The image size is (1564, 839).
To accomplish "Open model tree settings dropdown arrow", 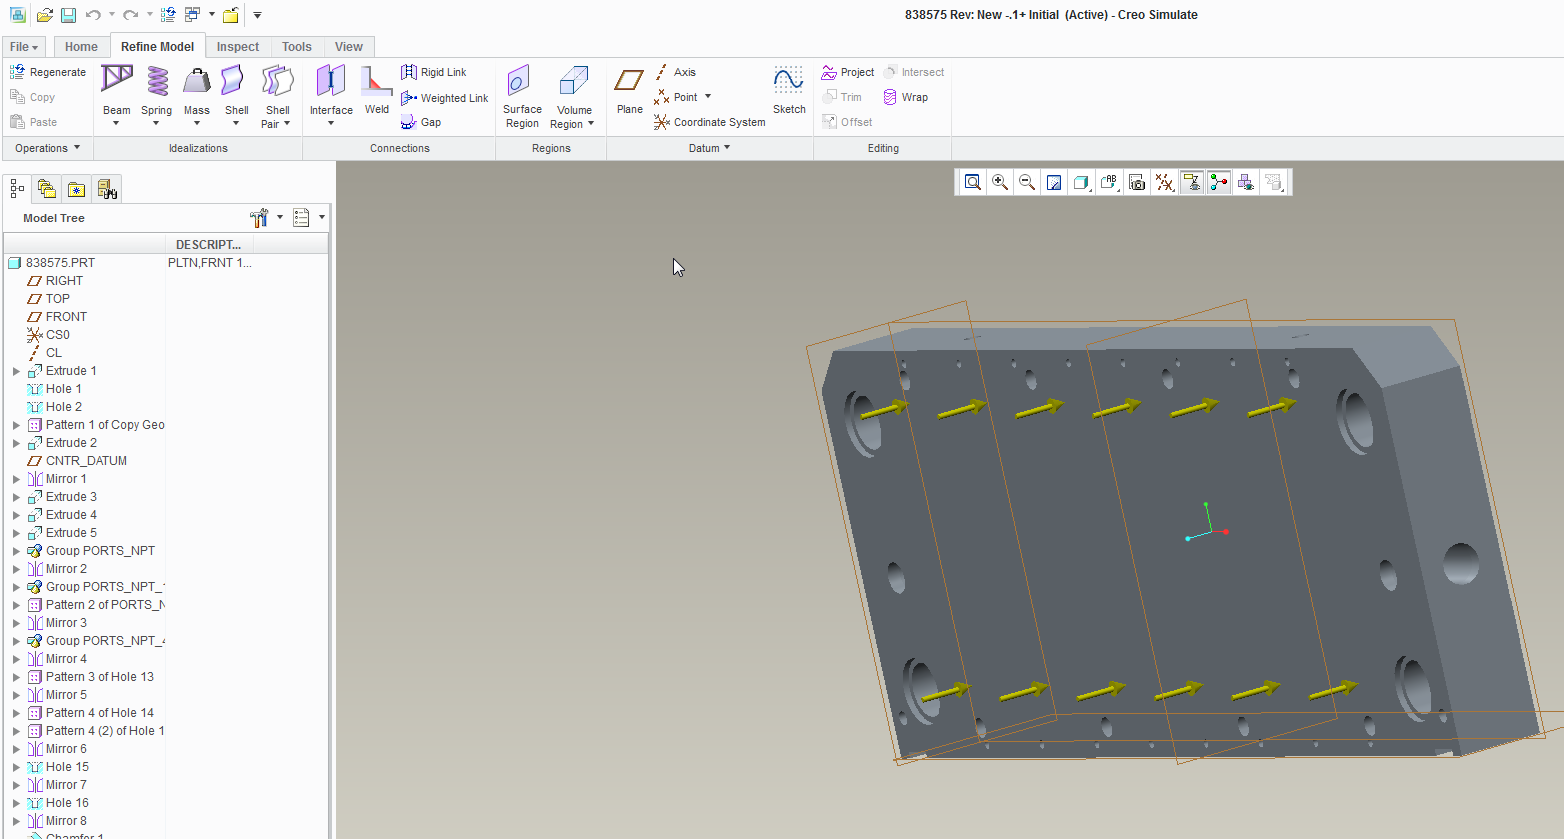I will [x=280, y=217].
